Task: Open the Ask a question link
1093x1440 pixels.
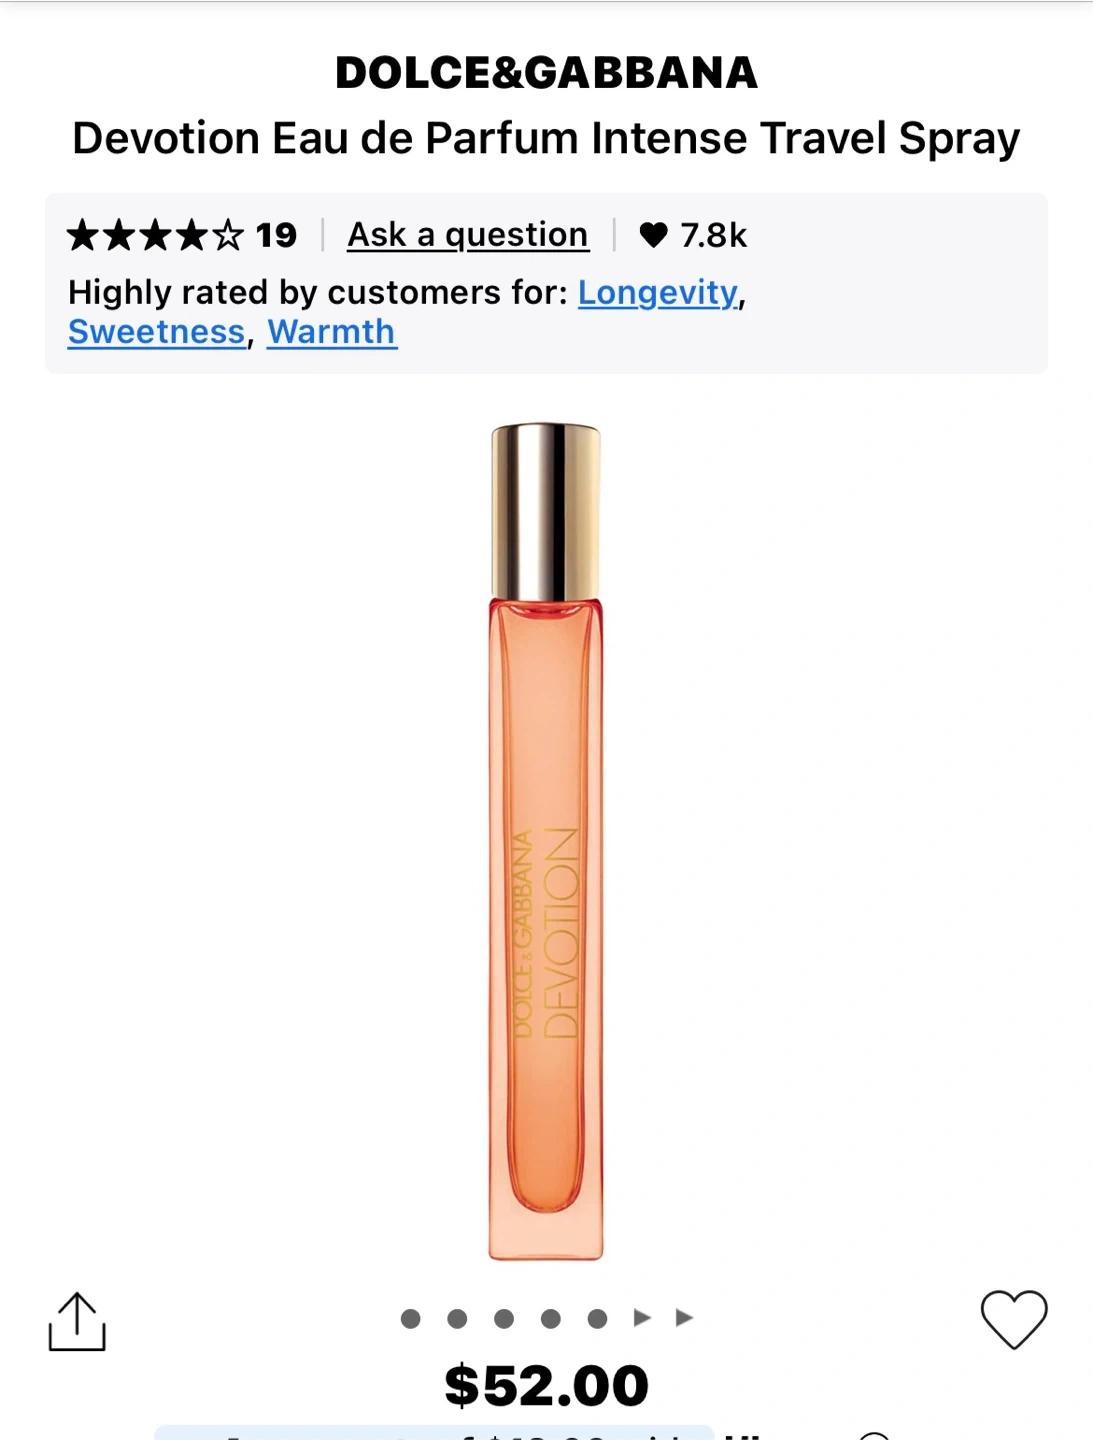Action: [468, 236]
